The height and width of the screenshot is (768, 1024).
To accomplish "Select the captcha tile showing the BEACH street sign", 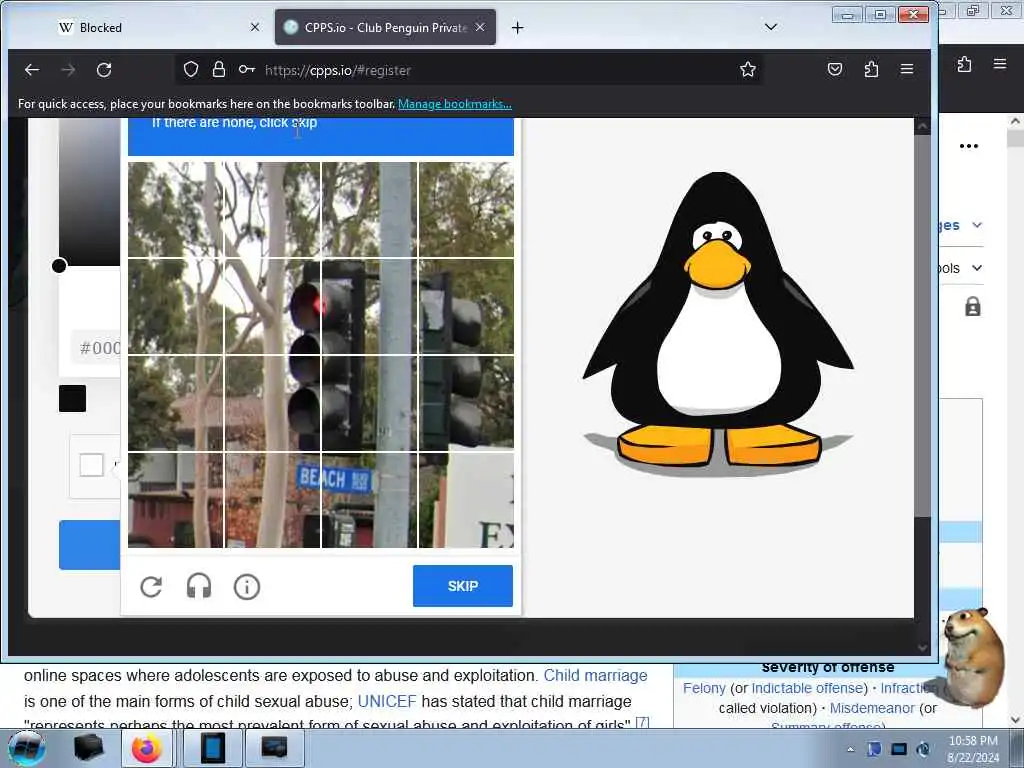I will (369, 500).
